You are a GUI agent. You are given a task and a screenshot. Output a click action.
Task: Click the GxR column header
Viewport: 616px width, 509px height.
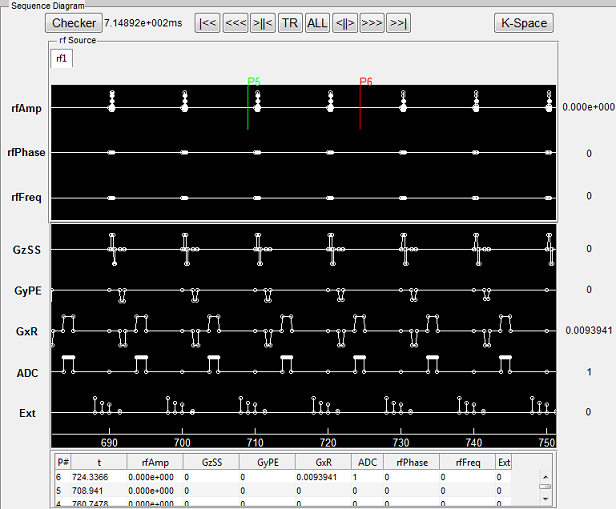323,462
